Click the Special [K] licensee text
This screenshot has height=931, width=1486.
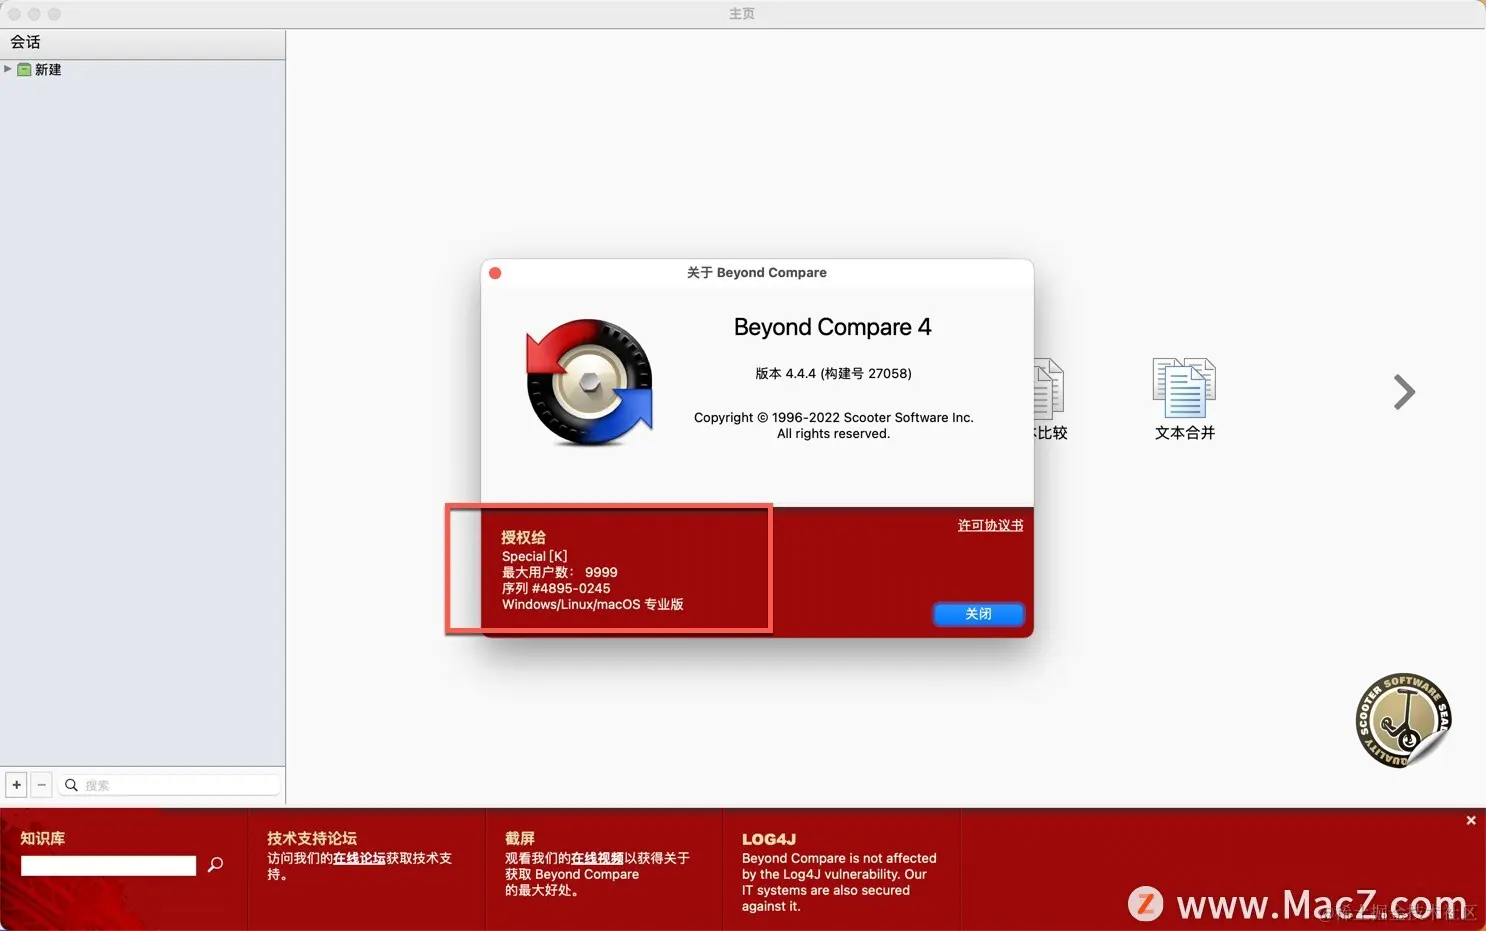tap(534, 556)
